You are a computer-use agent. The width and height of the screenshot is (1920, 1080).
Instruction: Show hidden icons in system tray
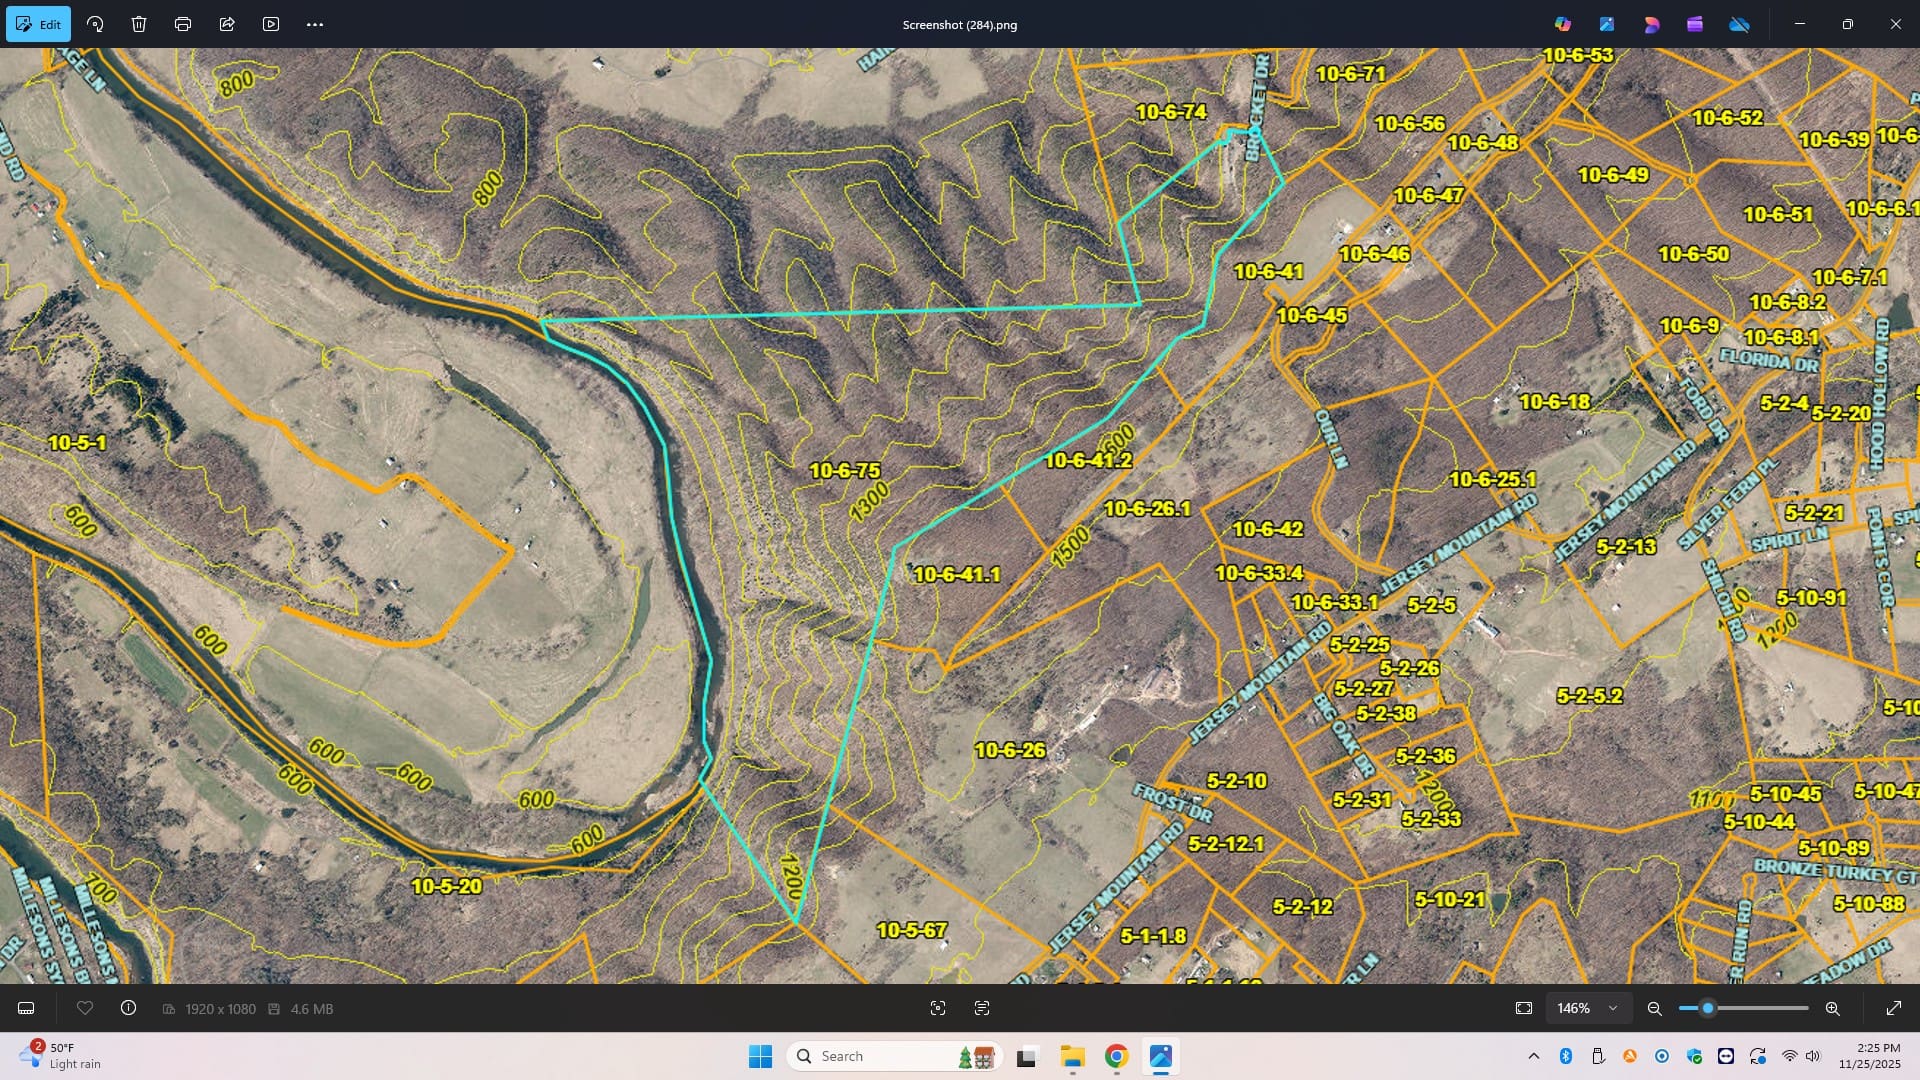(x=1533, y=1056)
